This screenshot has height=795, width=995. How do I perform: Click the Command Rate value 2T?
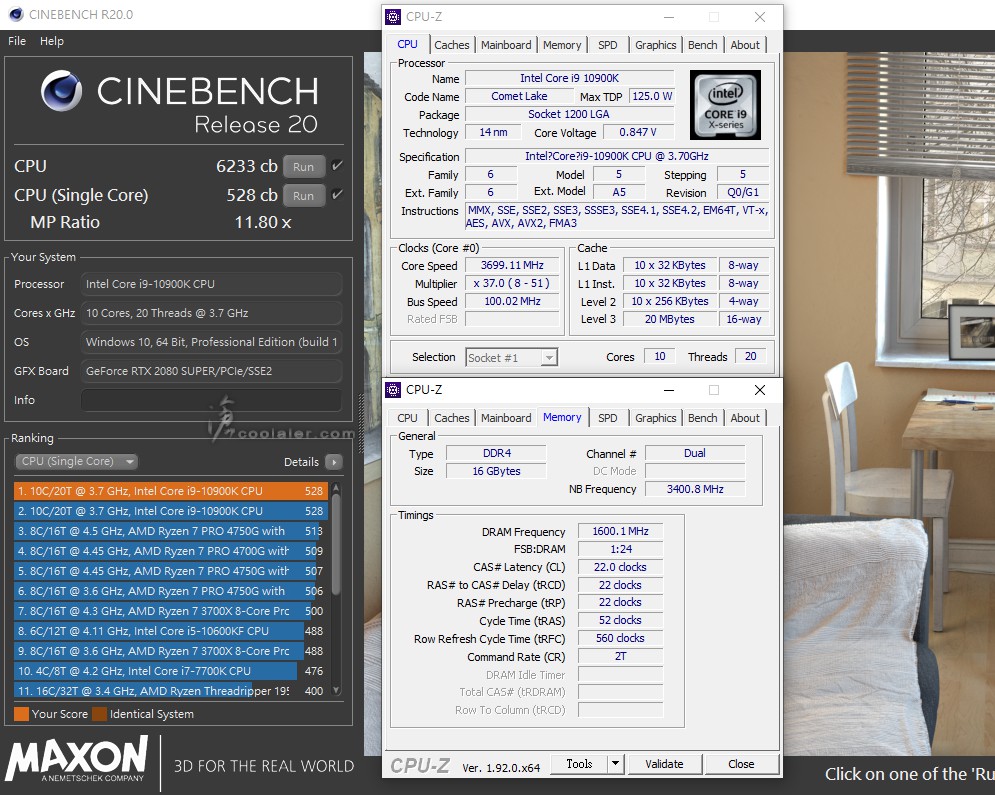click(620, 657)
